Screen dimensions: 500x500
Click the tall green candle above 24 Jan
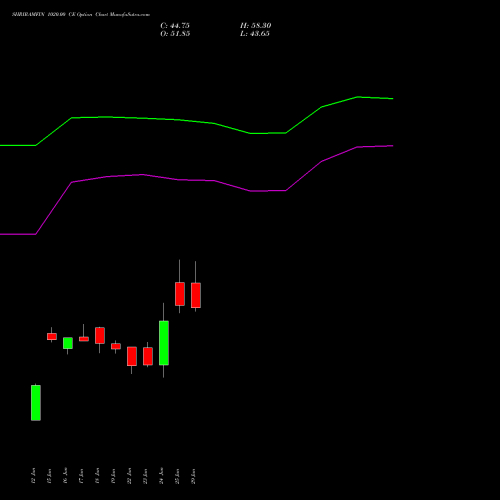tap(164, 343)
